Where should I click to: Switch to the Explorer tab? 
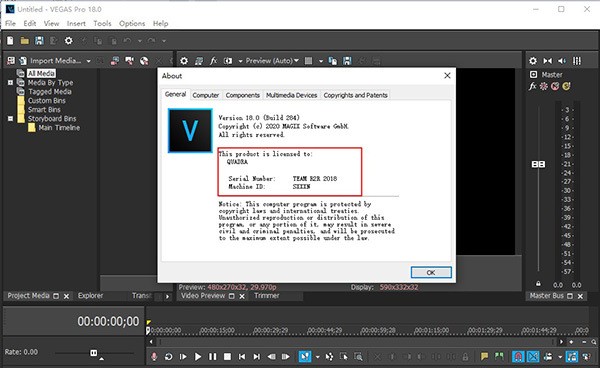90,296
